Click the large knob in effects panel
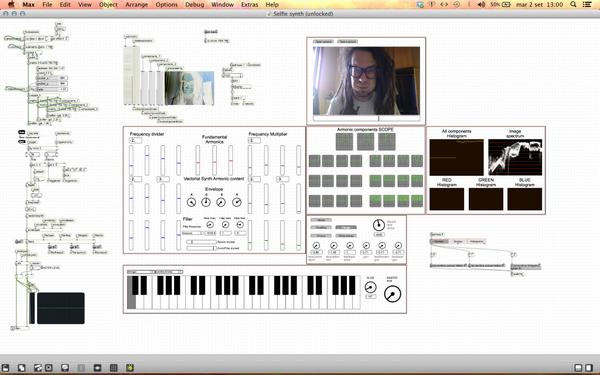Screen dimensions: 600x375 pos(378,225)
